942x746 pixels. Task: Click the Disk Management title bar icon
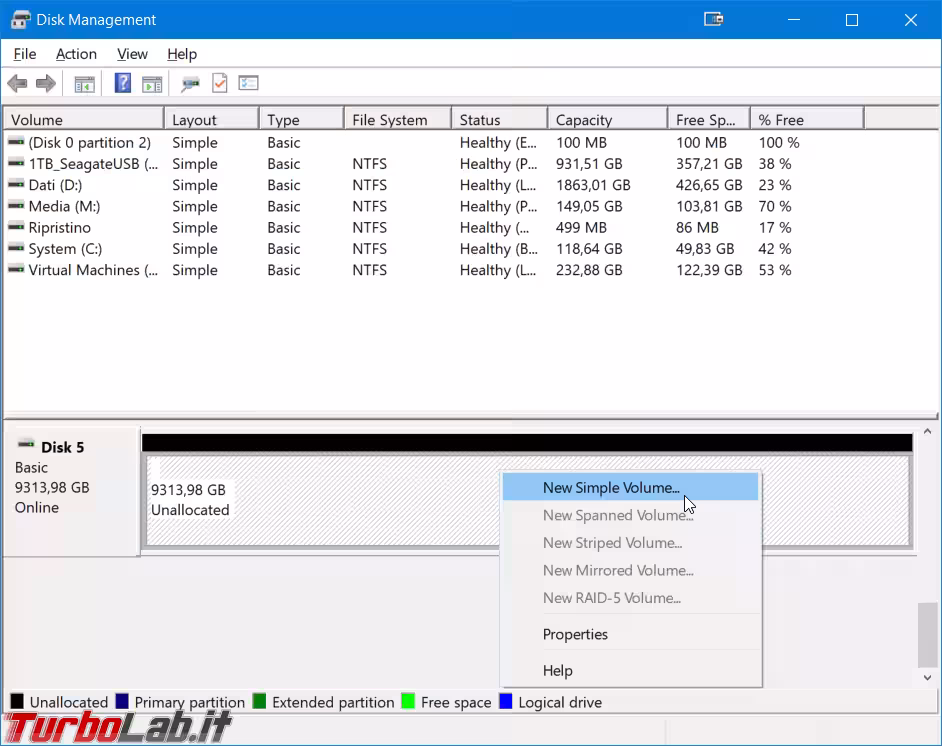[x=19, y=19]
